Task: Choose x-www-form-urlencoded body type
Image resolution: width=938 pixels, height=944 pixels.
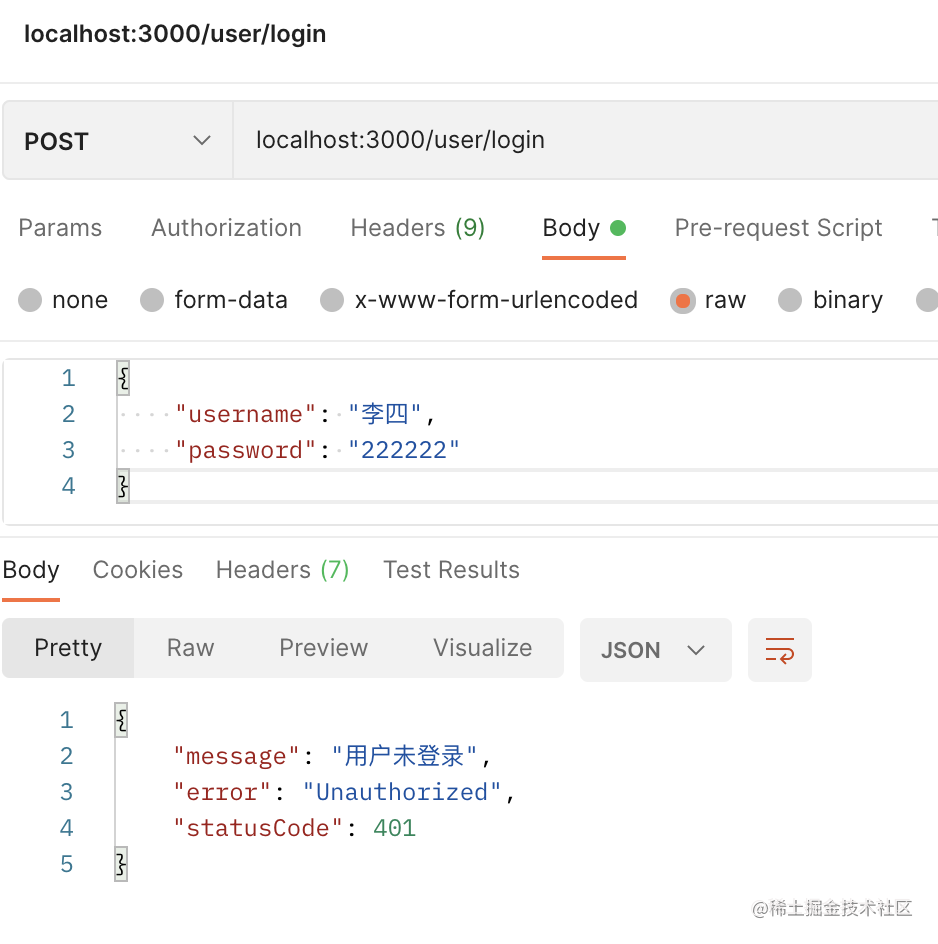Action: pyautogui.click(x=332, y=300)
